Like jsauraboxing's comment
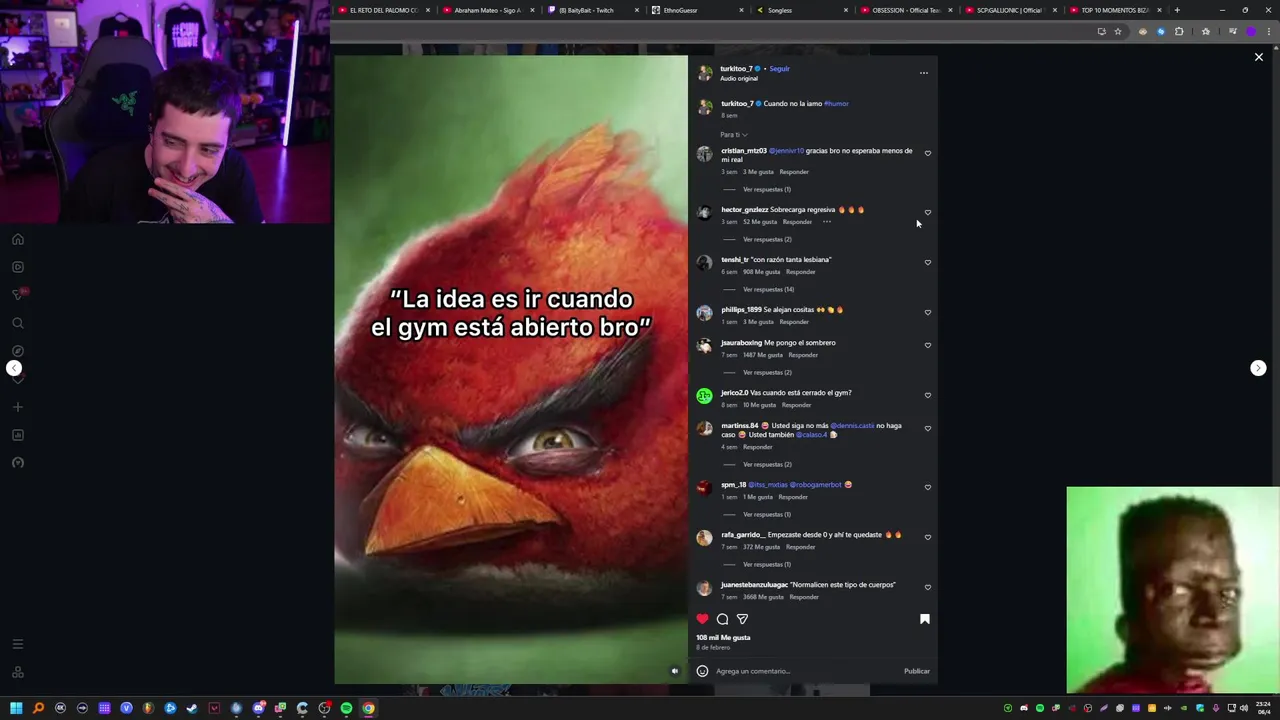 click(x=928, y=346)
